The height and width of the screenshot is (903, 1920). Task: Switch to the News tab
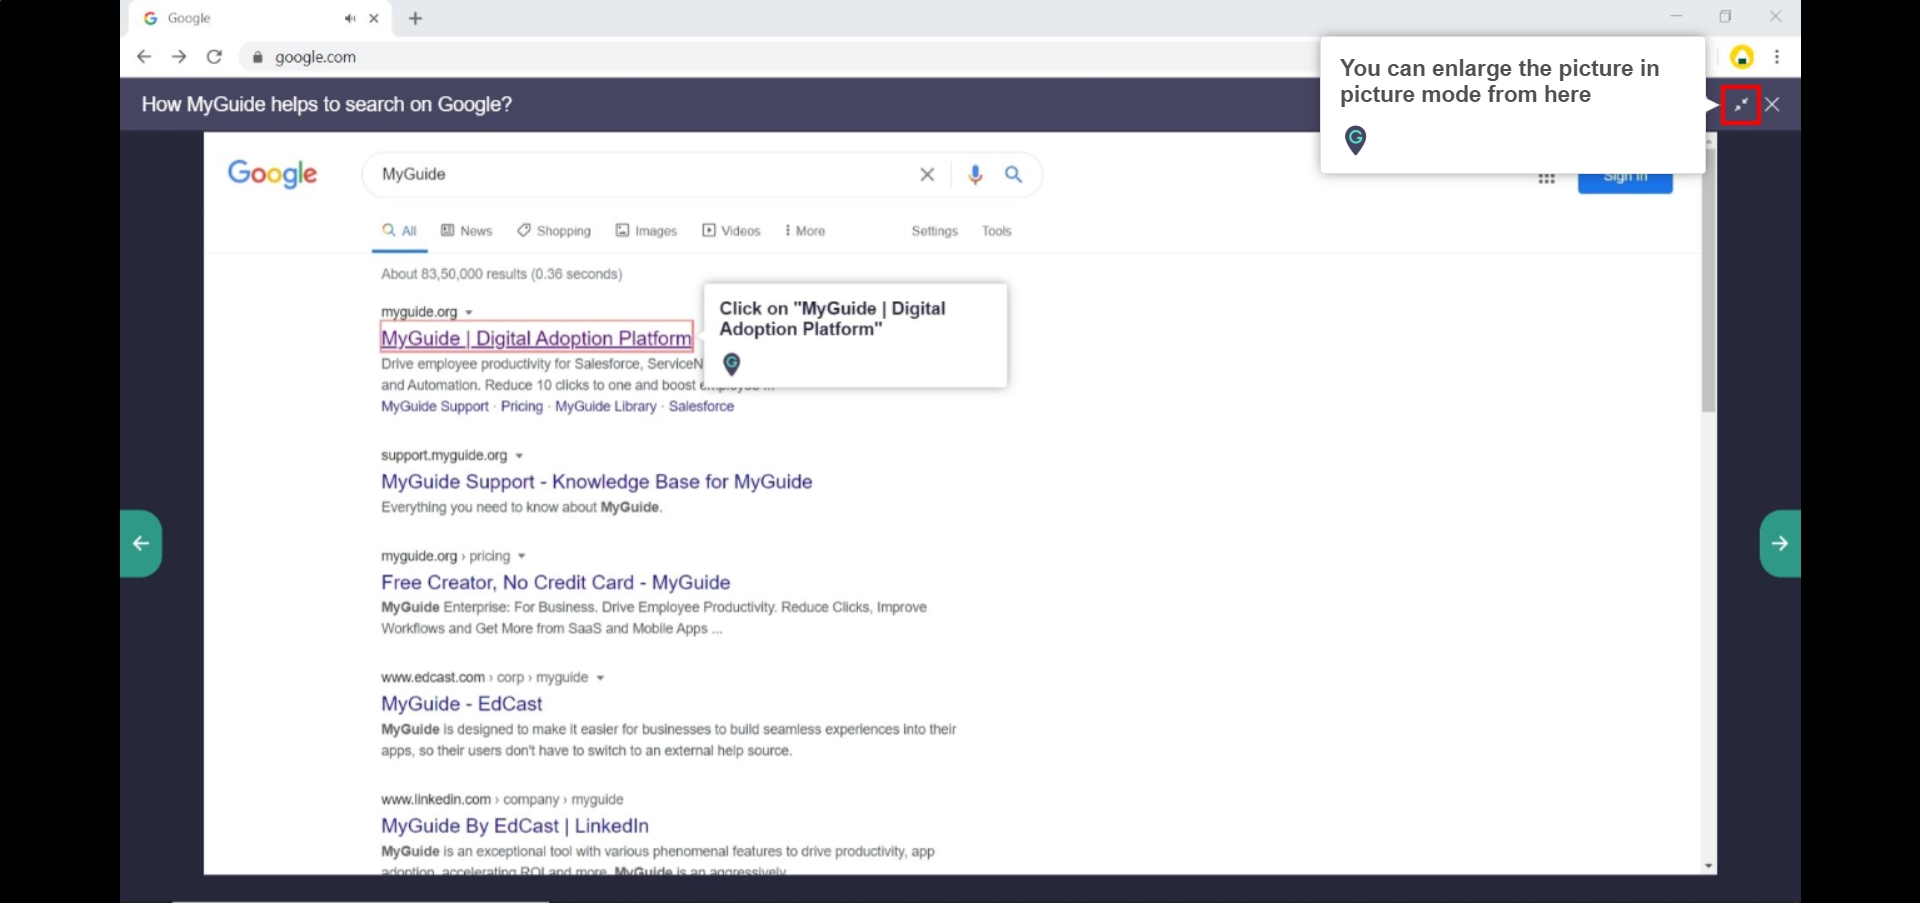pyautogui.click(x=467, y=231)
